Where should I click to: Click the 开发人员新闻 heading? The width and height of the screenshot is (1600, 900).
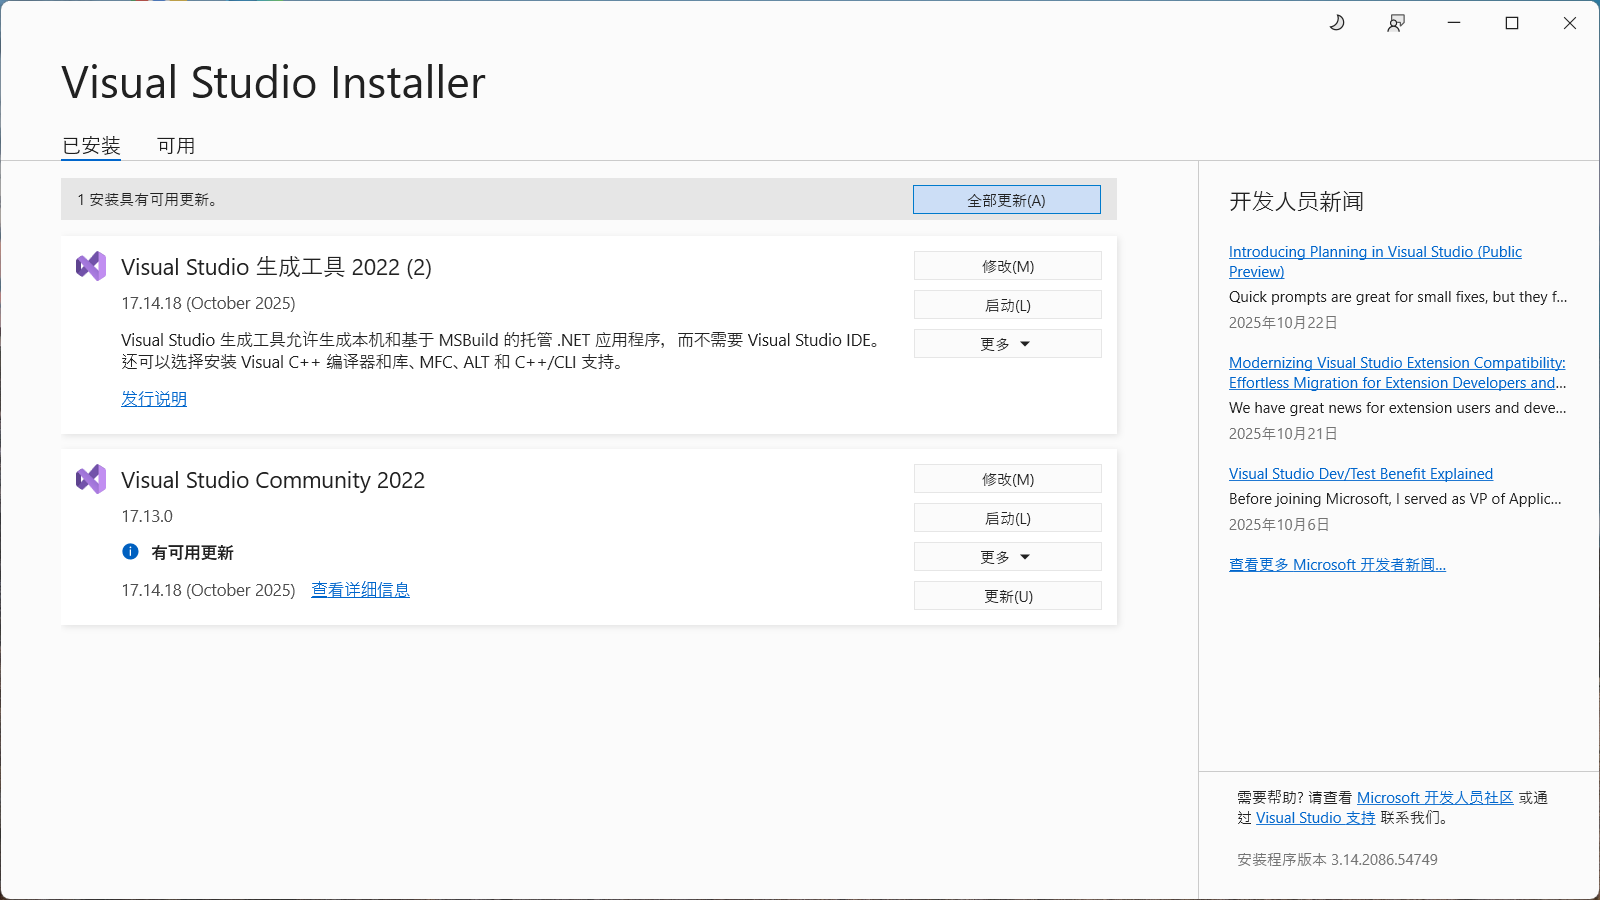(x=1296, y=202)
